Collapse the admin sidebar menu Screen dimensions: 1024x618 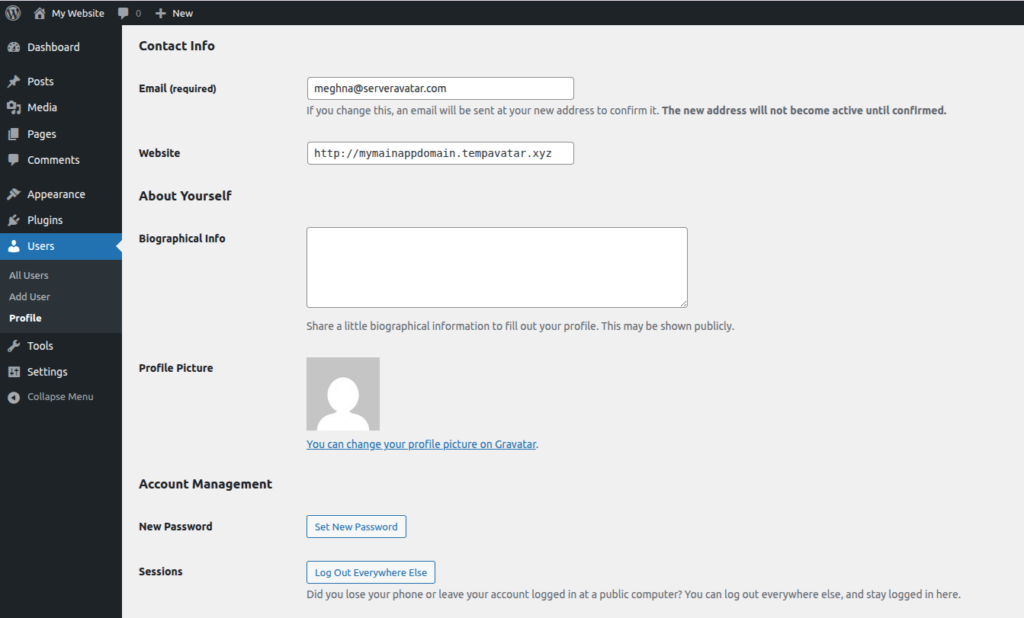point(51,396)
